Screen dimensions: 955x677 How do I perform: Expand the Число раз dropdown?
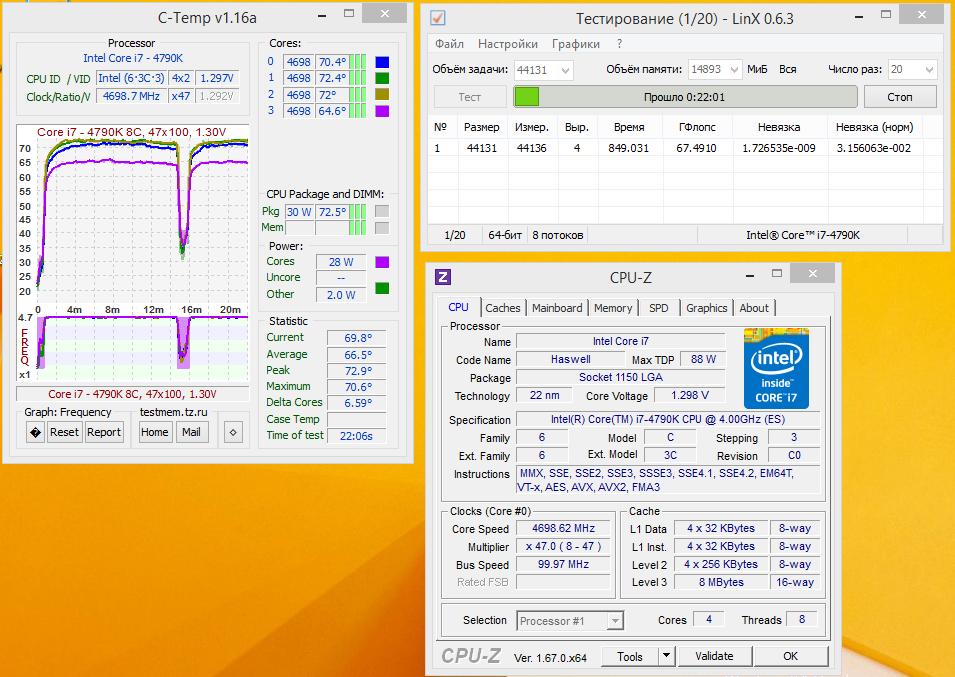pyautogui.click(x=927, y=70)
